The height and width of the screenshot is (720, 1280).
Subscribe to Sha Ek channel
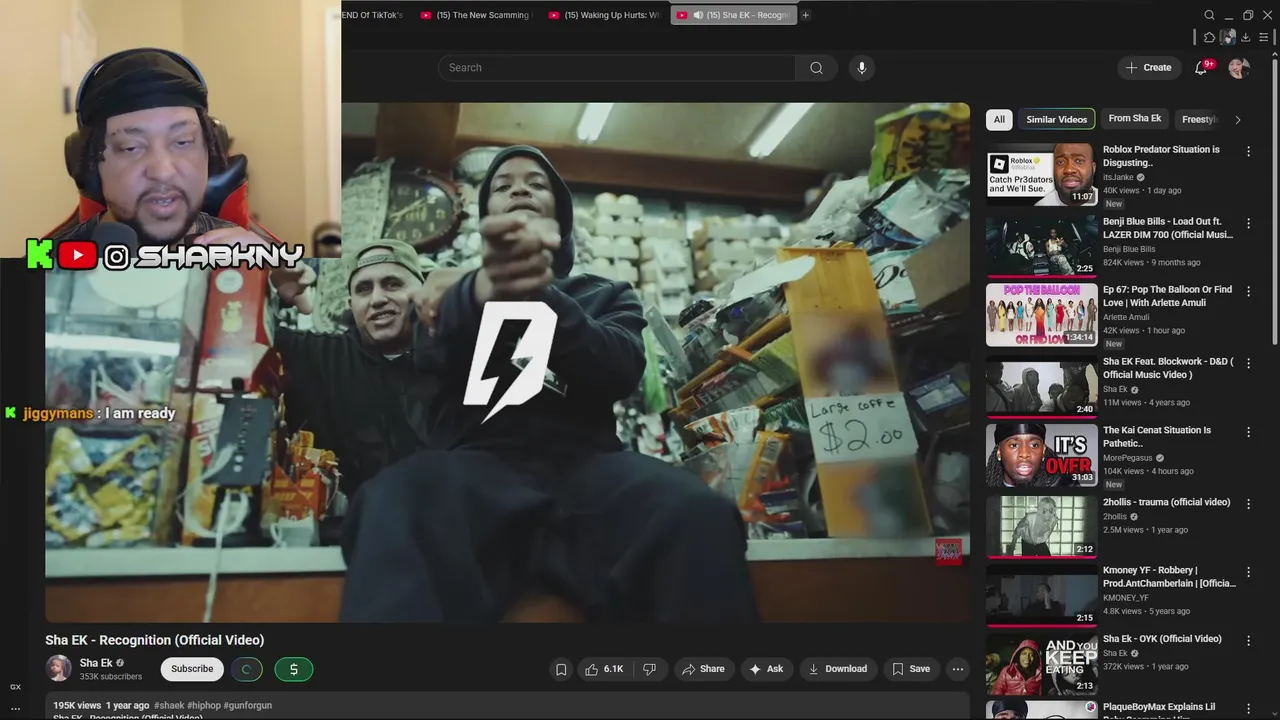pos(192,669)
